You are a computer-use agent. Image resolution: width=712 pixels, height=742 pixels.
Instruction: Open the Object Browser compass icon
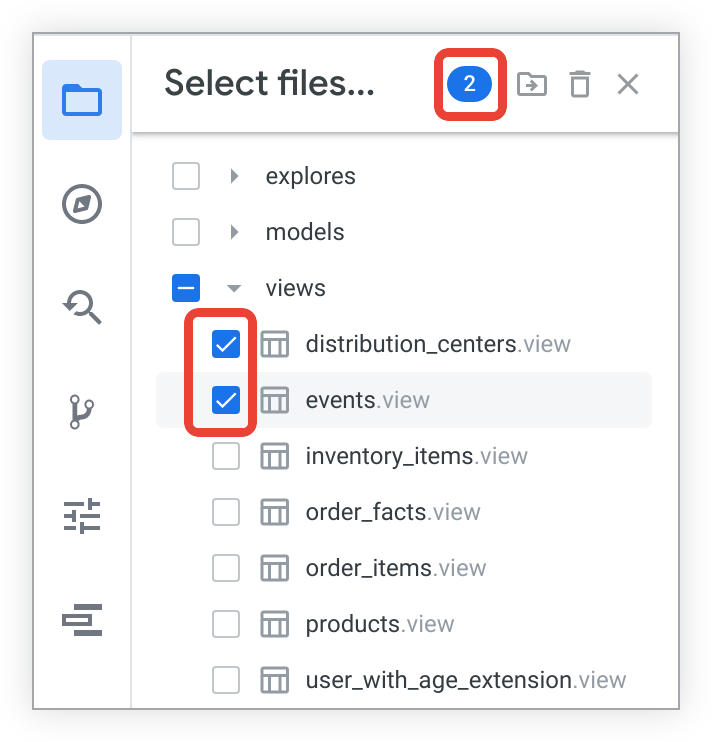click(82, 204)
